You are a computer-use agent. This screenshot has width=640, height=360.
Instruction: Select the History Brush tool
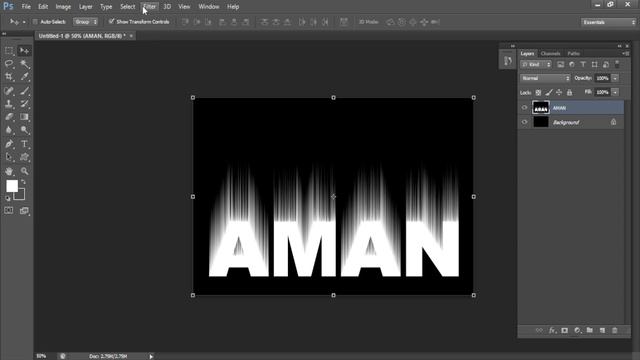click(24, 104)
